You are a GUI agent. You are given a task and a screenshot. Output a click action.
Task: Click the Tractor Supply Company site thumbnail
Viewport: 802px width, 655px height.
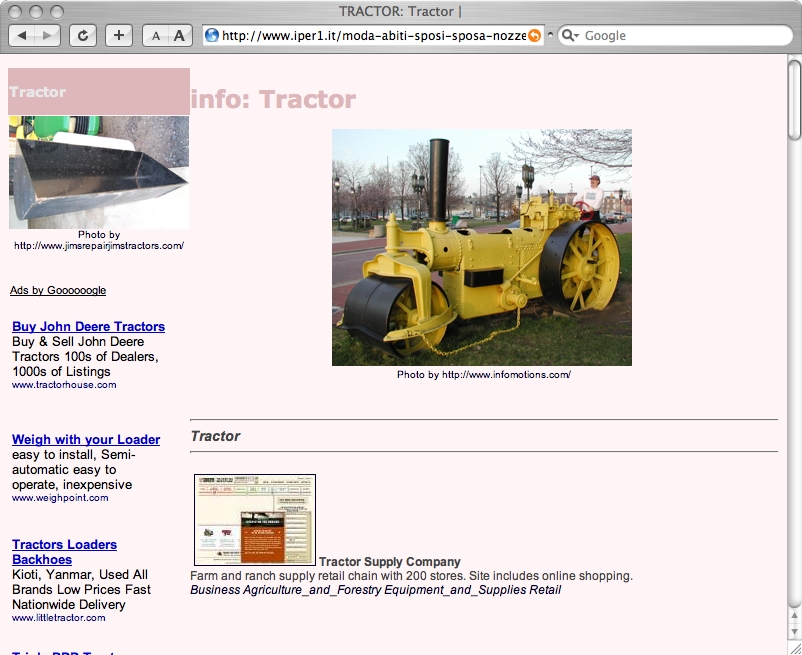[255, 520]
